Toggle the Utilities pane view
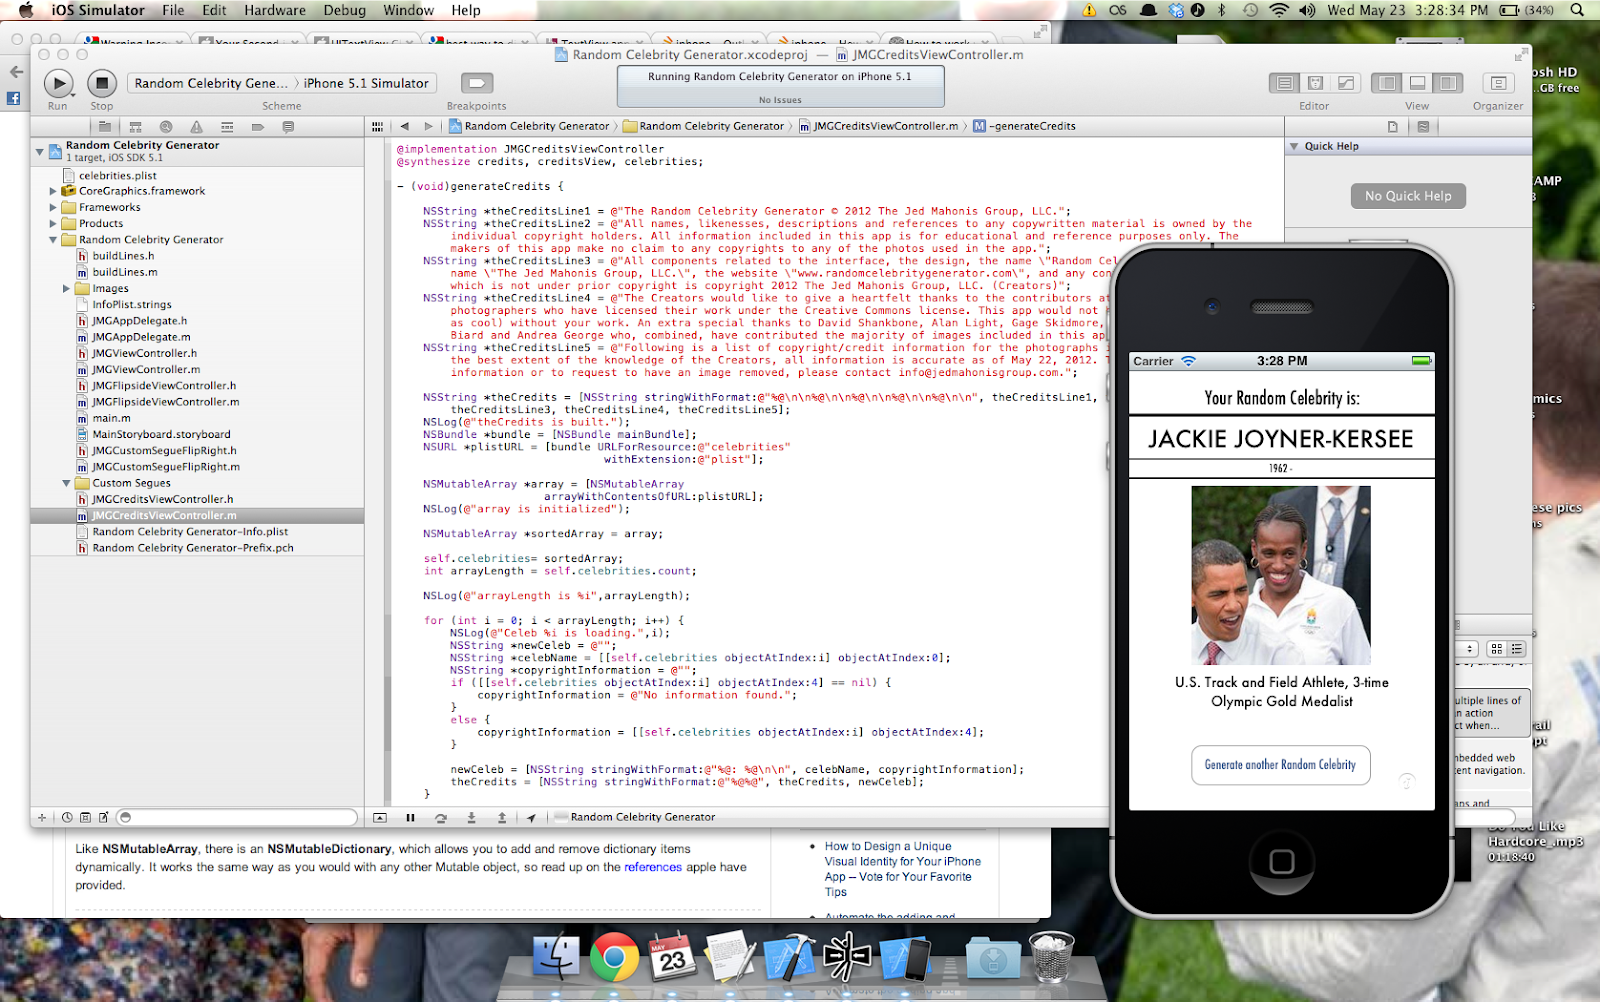The image size is (1600, 1002). pyautogui.click(x=1447, y=83)
